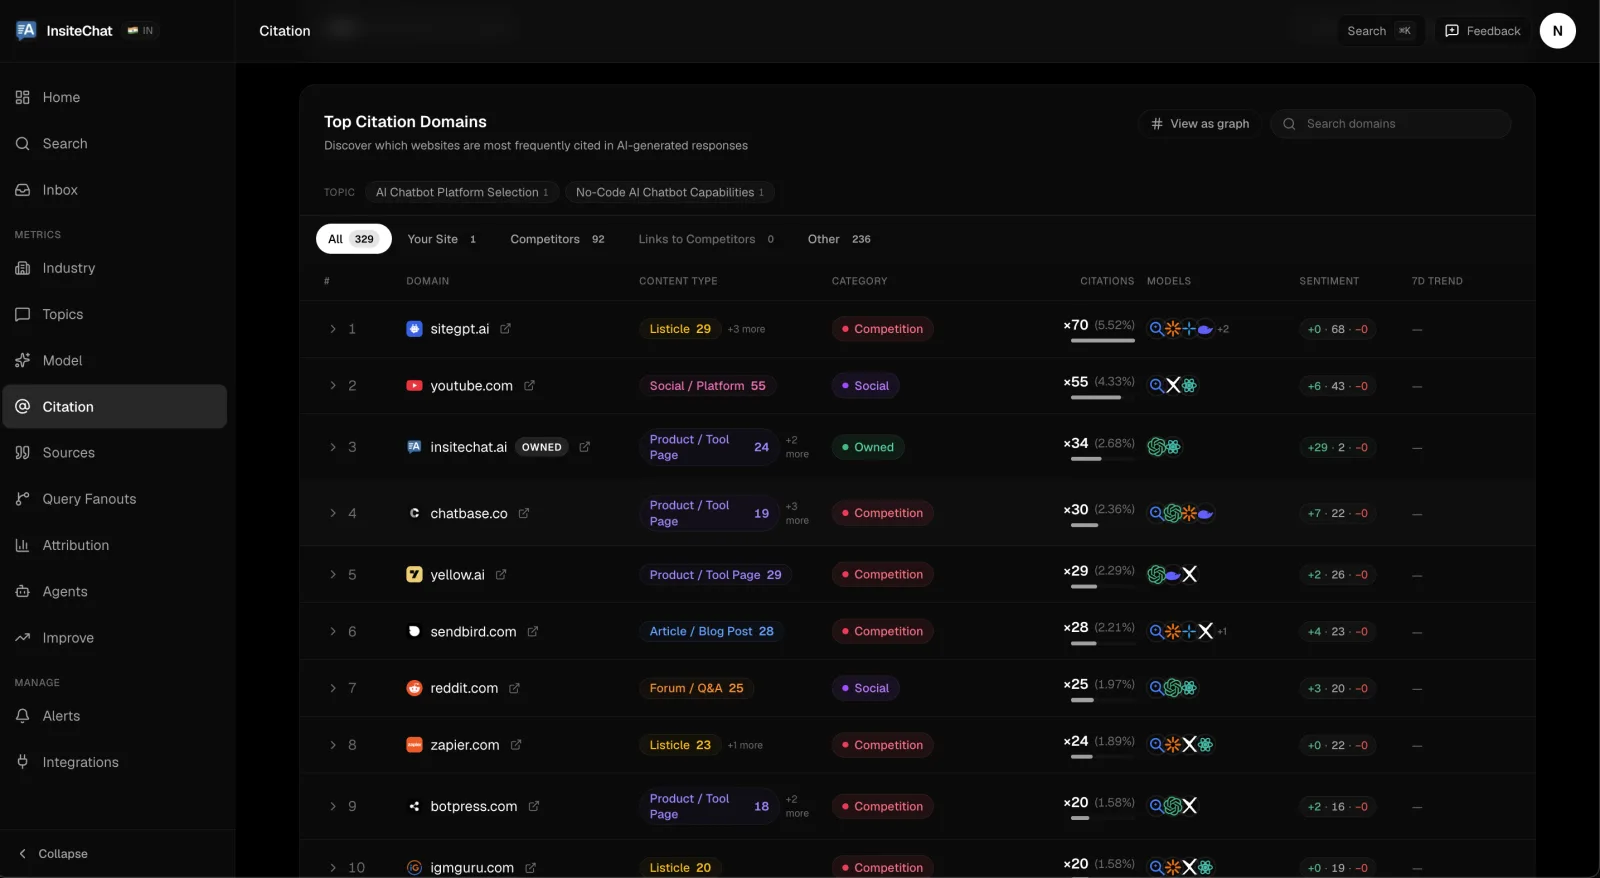Toggle the No-Code AI Chatbot Capabilities topic
Image resolution: width=1600 pixels, height=878 pixels.
pos(670,192)
